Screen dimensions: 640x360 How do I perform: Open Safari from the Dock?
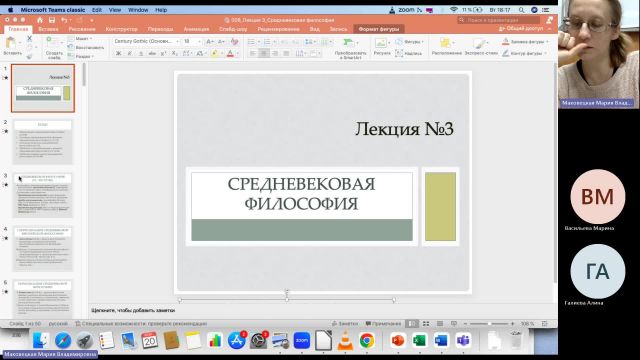(63, 340)
